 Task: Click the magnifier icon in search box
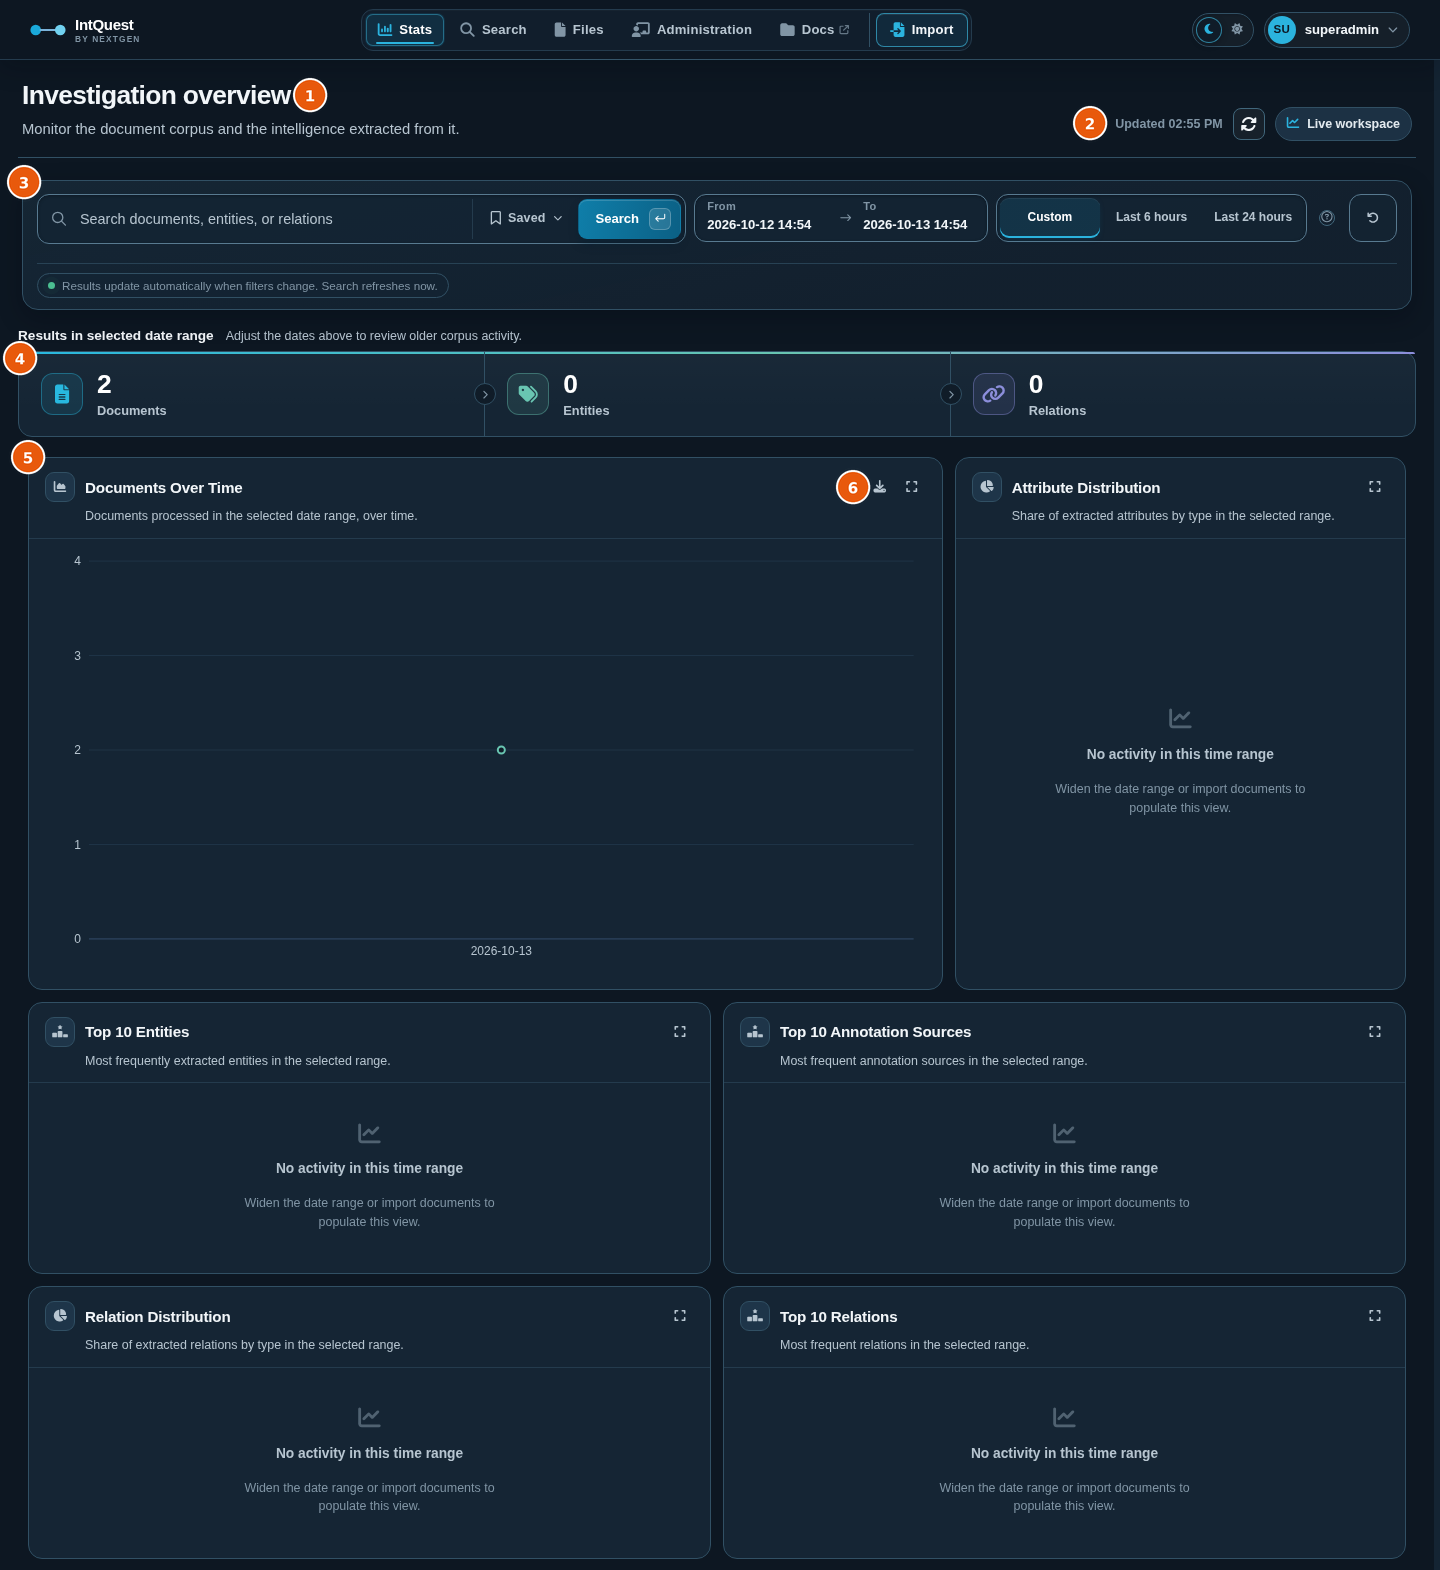coord(59,219)
